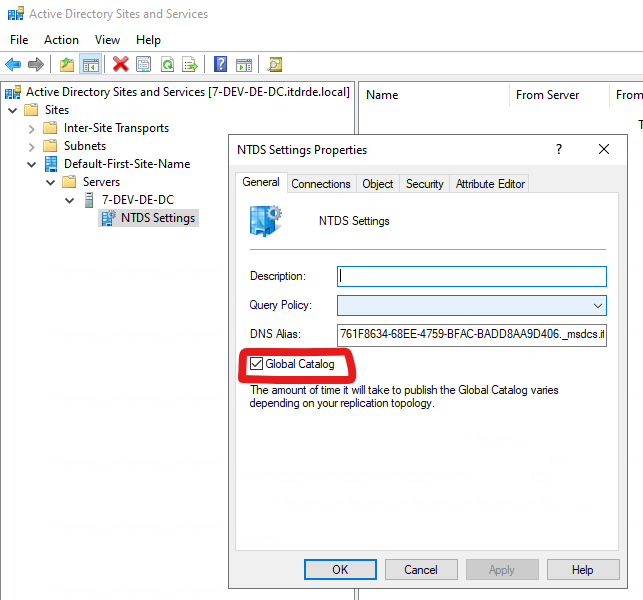The height and width of the screenshot is (600, 643).
Task: Uncheck the Global Catalog checkbox
Action: (x=256, y=363)
